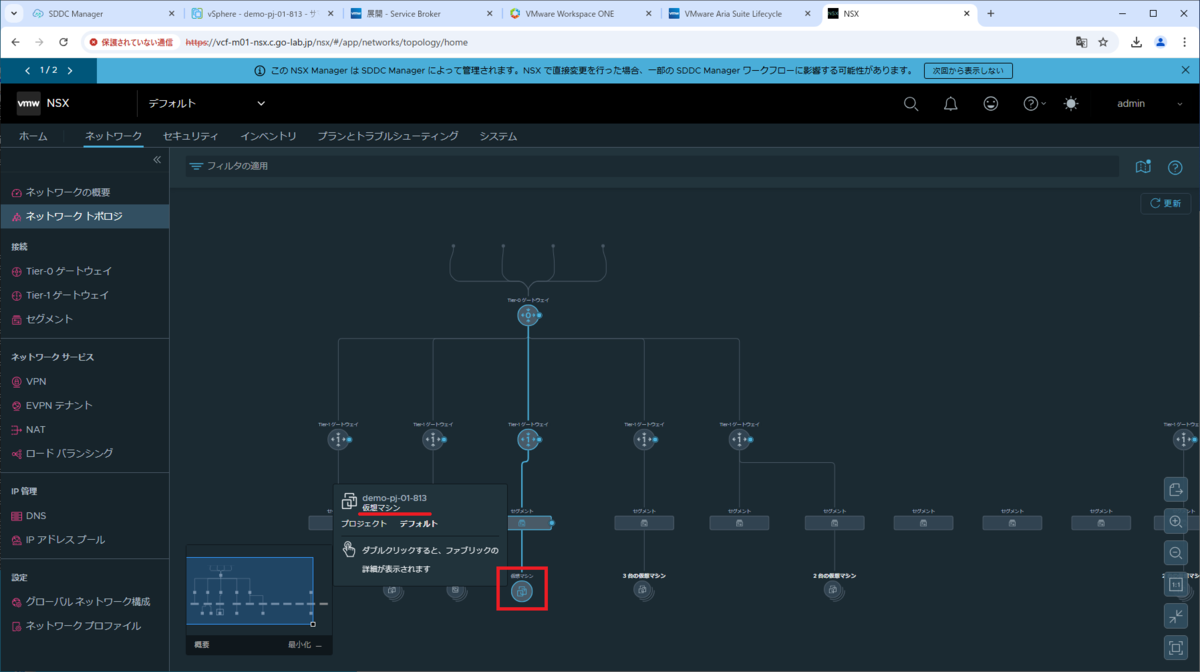Switch to the セキュリティ tab

191,136
